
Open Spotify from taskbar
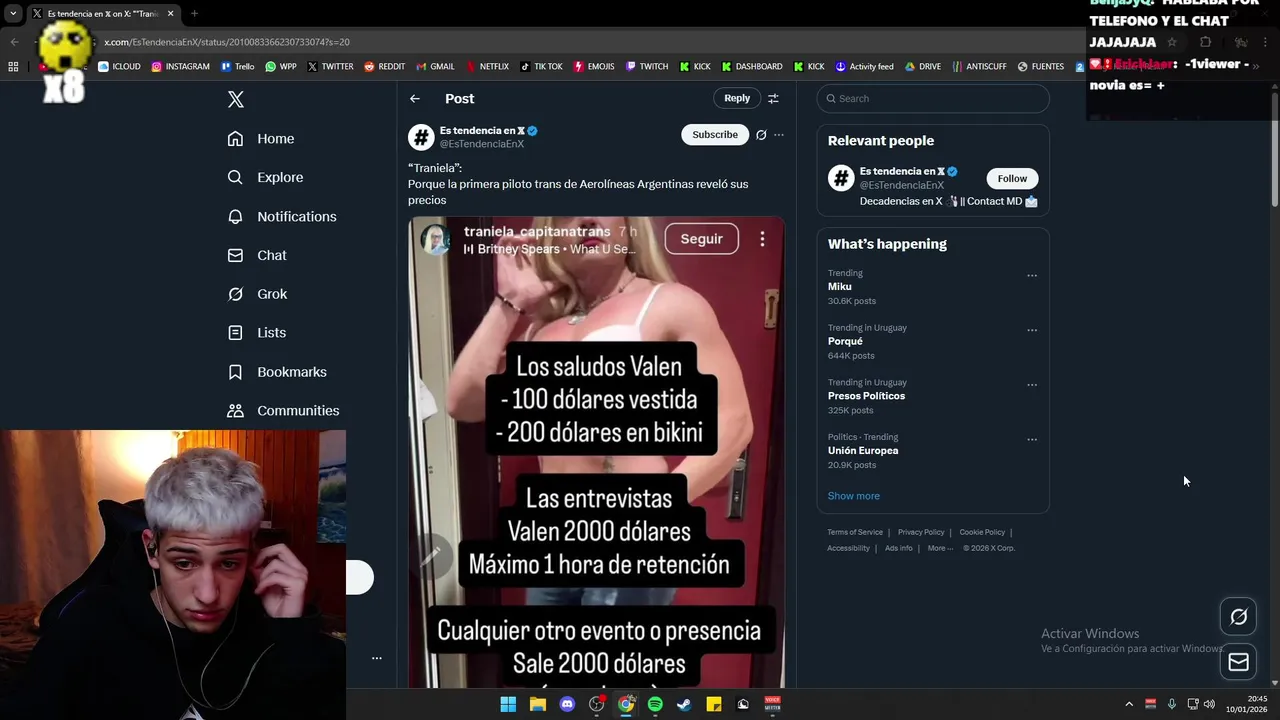click(655, 704)
